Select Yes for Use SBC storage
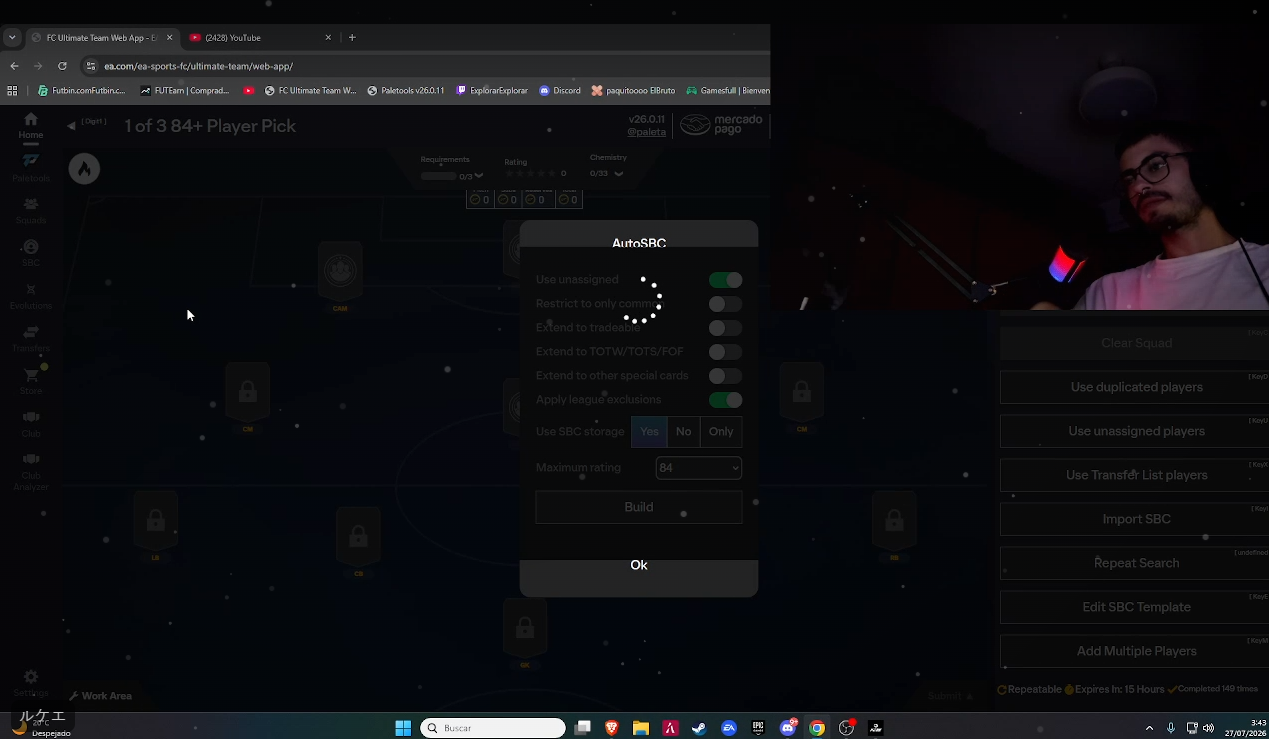Image resolution: width=1269 pixels, height=739 pixels. click(649, 432)
